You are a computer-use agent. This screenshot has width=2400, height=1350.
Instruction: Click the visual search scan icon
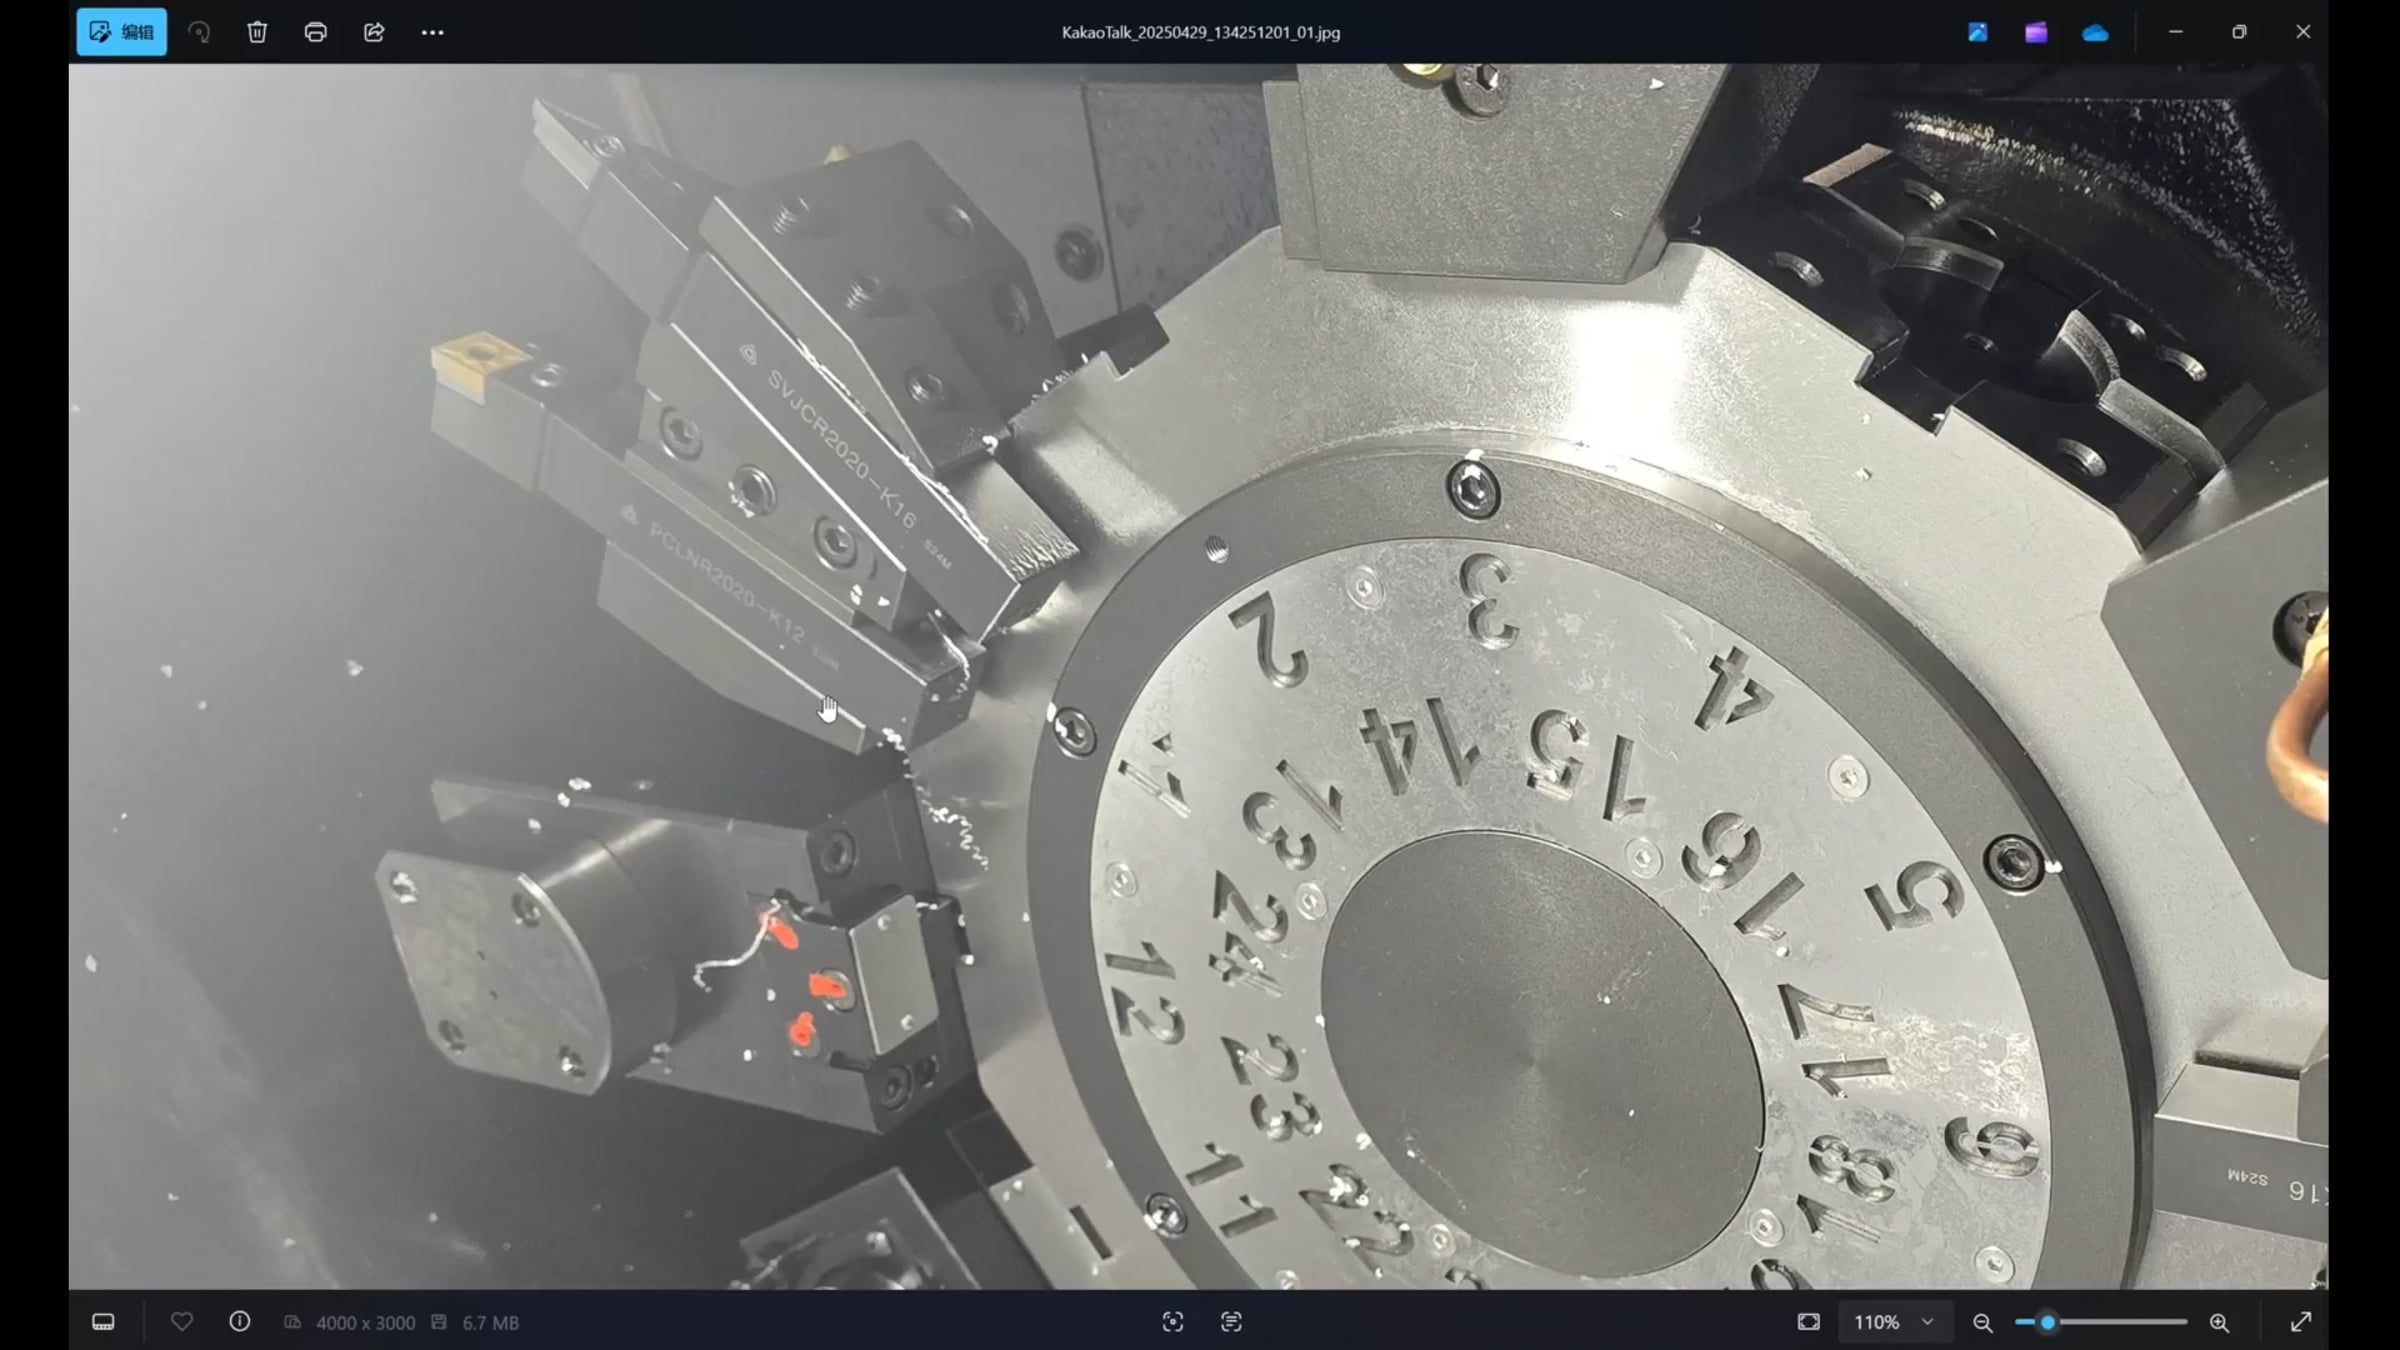pos(1173,1322)
